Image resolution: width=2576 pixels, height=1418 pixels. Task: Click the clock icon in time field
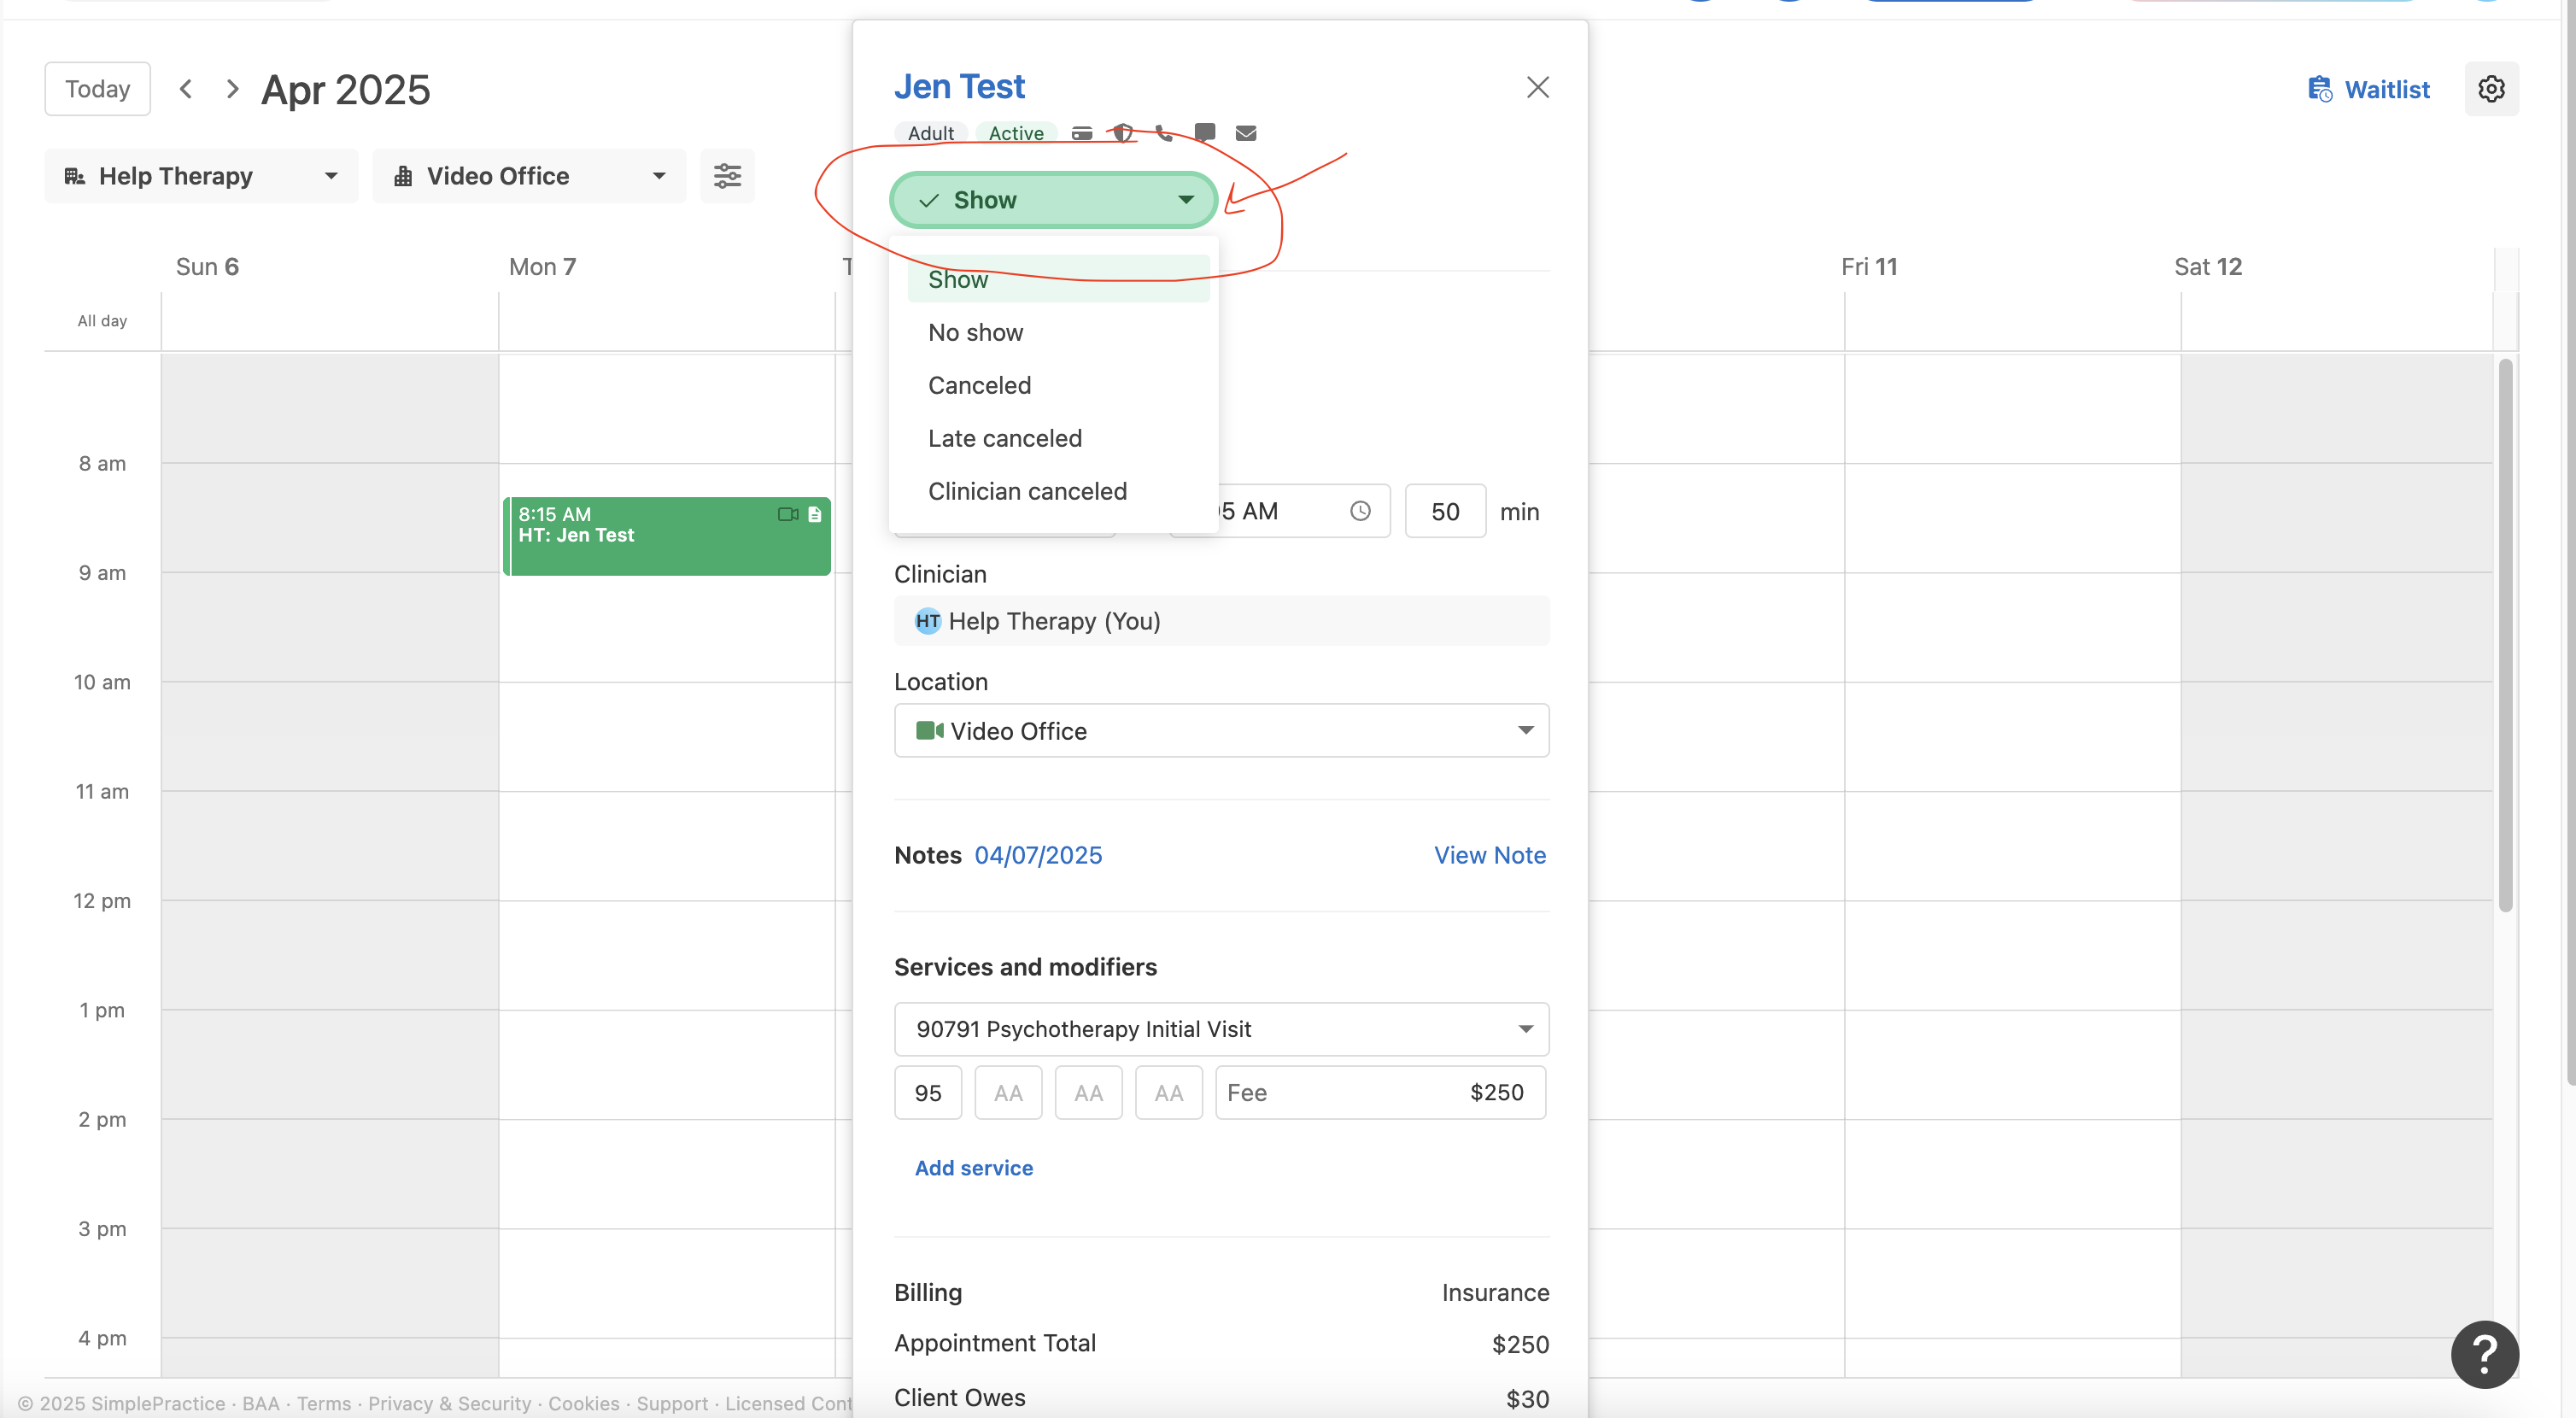[1360, 511]
